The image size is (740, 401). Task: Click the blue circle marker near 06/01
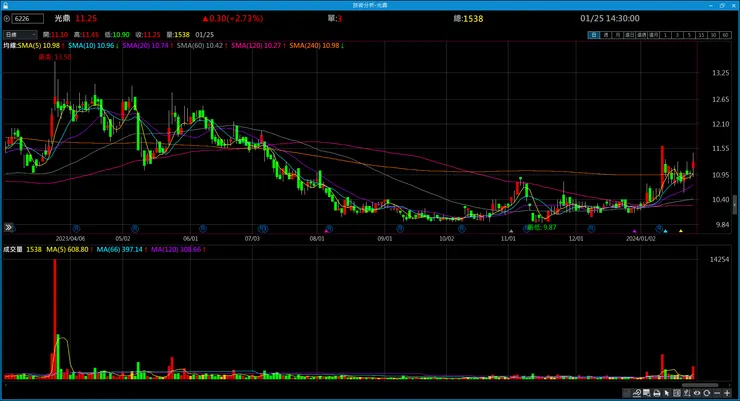(x=202, y=228)
